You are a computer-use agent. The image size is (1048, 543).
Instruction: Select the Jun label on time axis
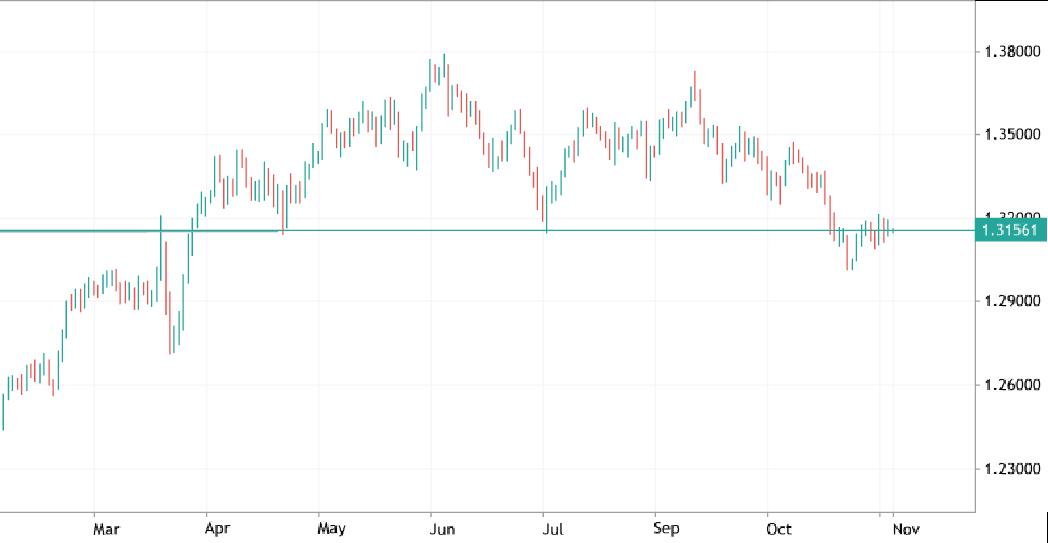[x=442, y=528]
